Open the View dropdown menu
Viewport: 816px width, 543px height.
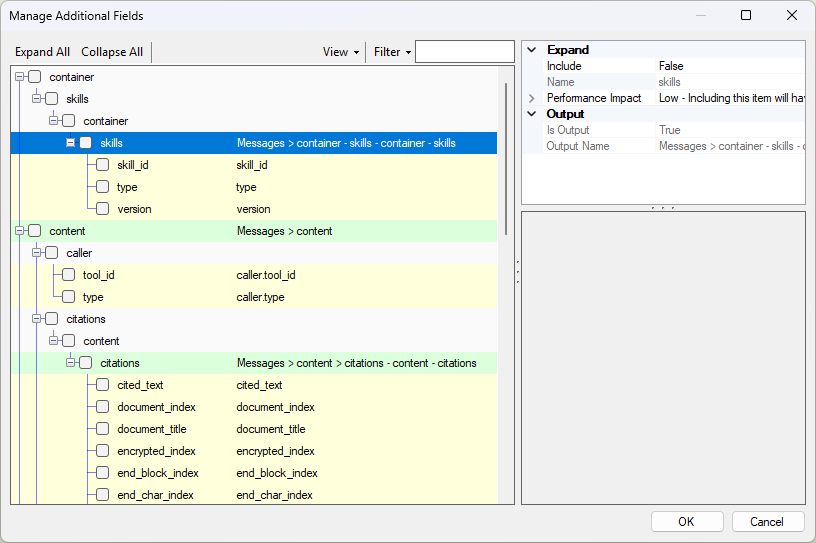click(x=341, y=52)
